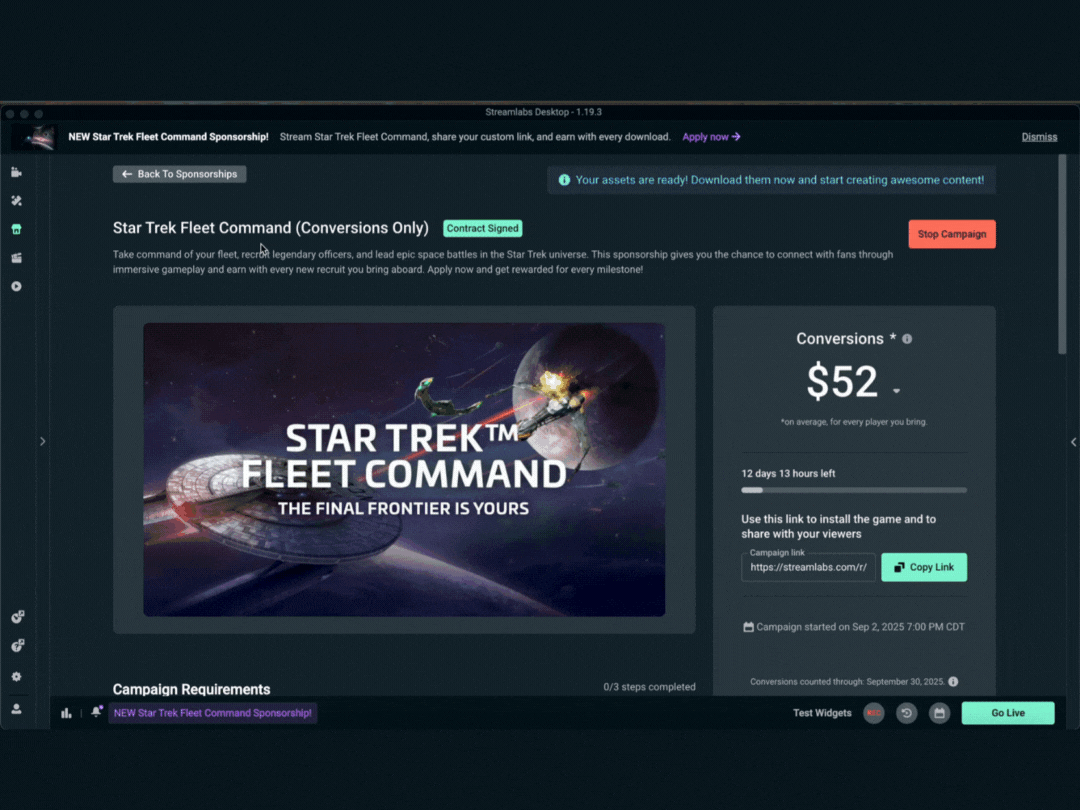This screenshot has width=1080, height=810.
Task: Open the stream scheduler calendar button
Action: [939, 713]
